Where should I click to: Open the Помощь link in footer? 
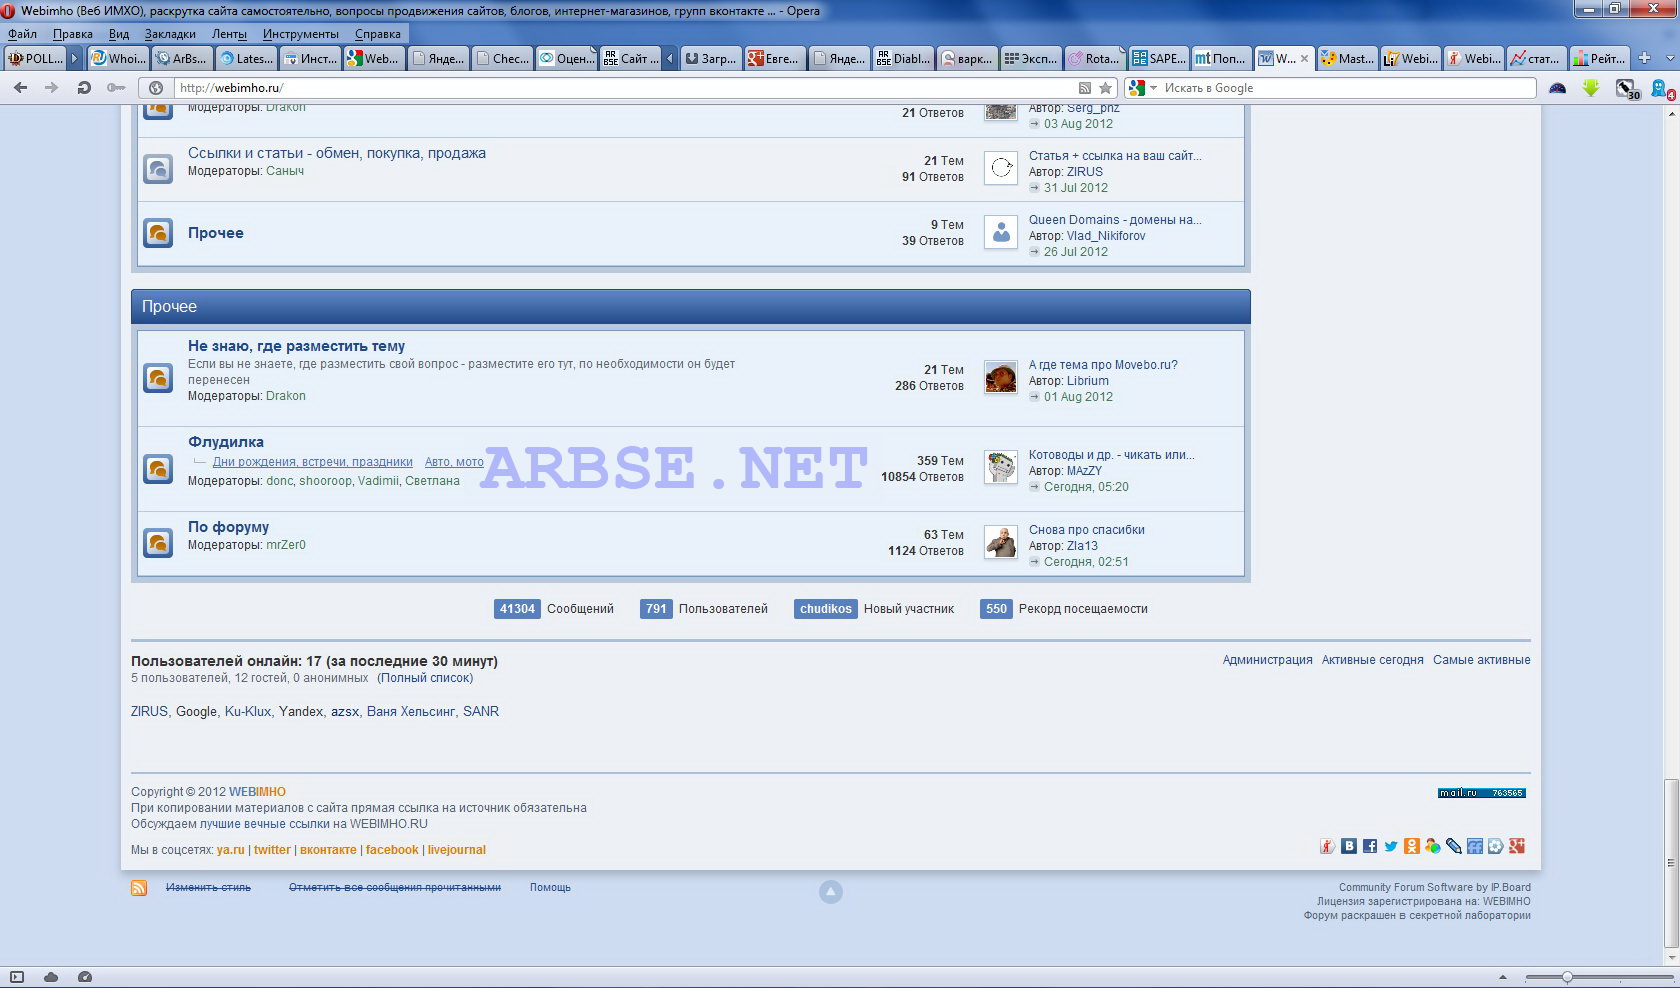tap(550, 888)
